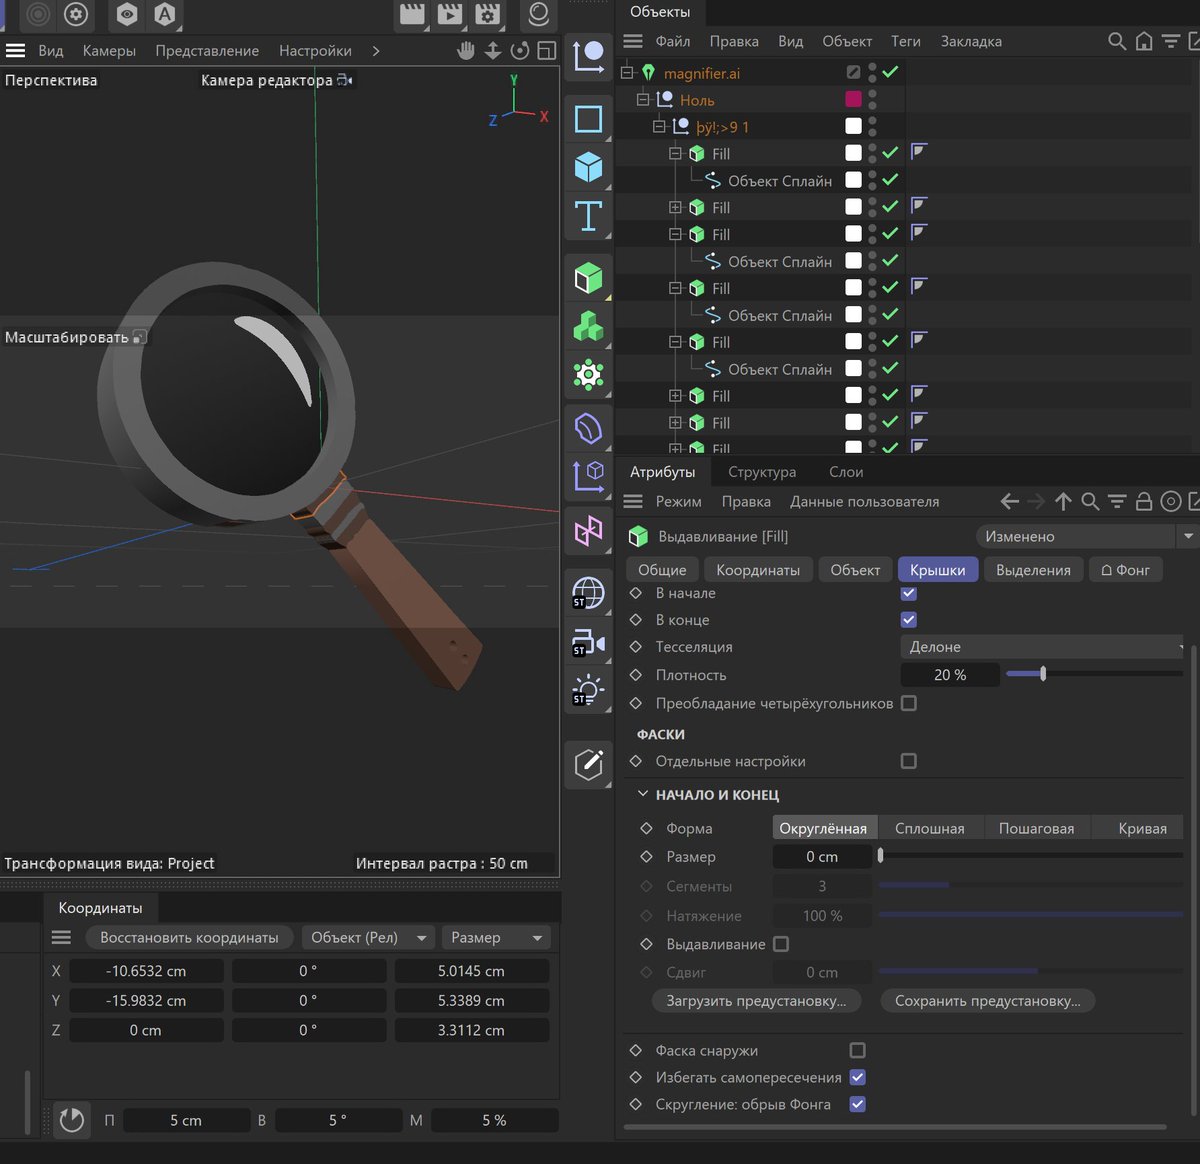Switch to the 'Структура' tab
Image resolution: width=1200 pixels, height=1164 pixels.
coord(762,472)
